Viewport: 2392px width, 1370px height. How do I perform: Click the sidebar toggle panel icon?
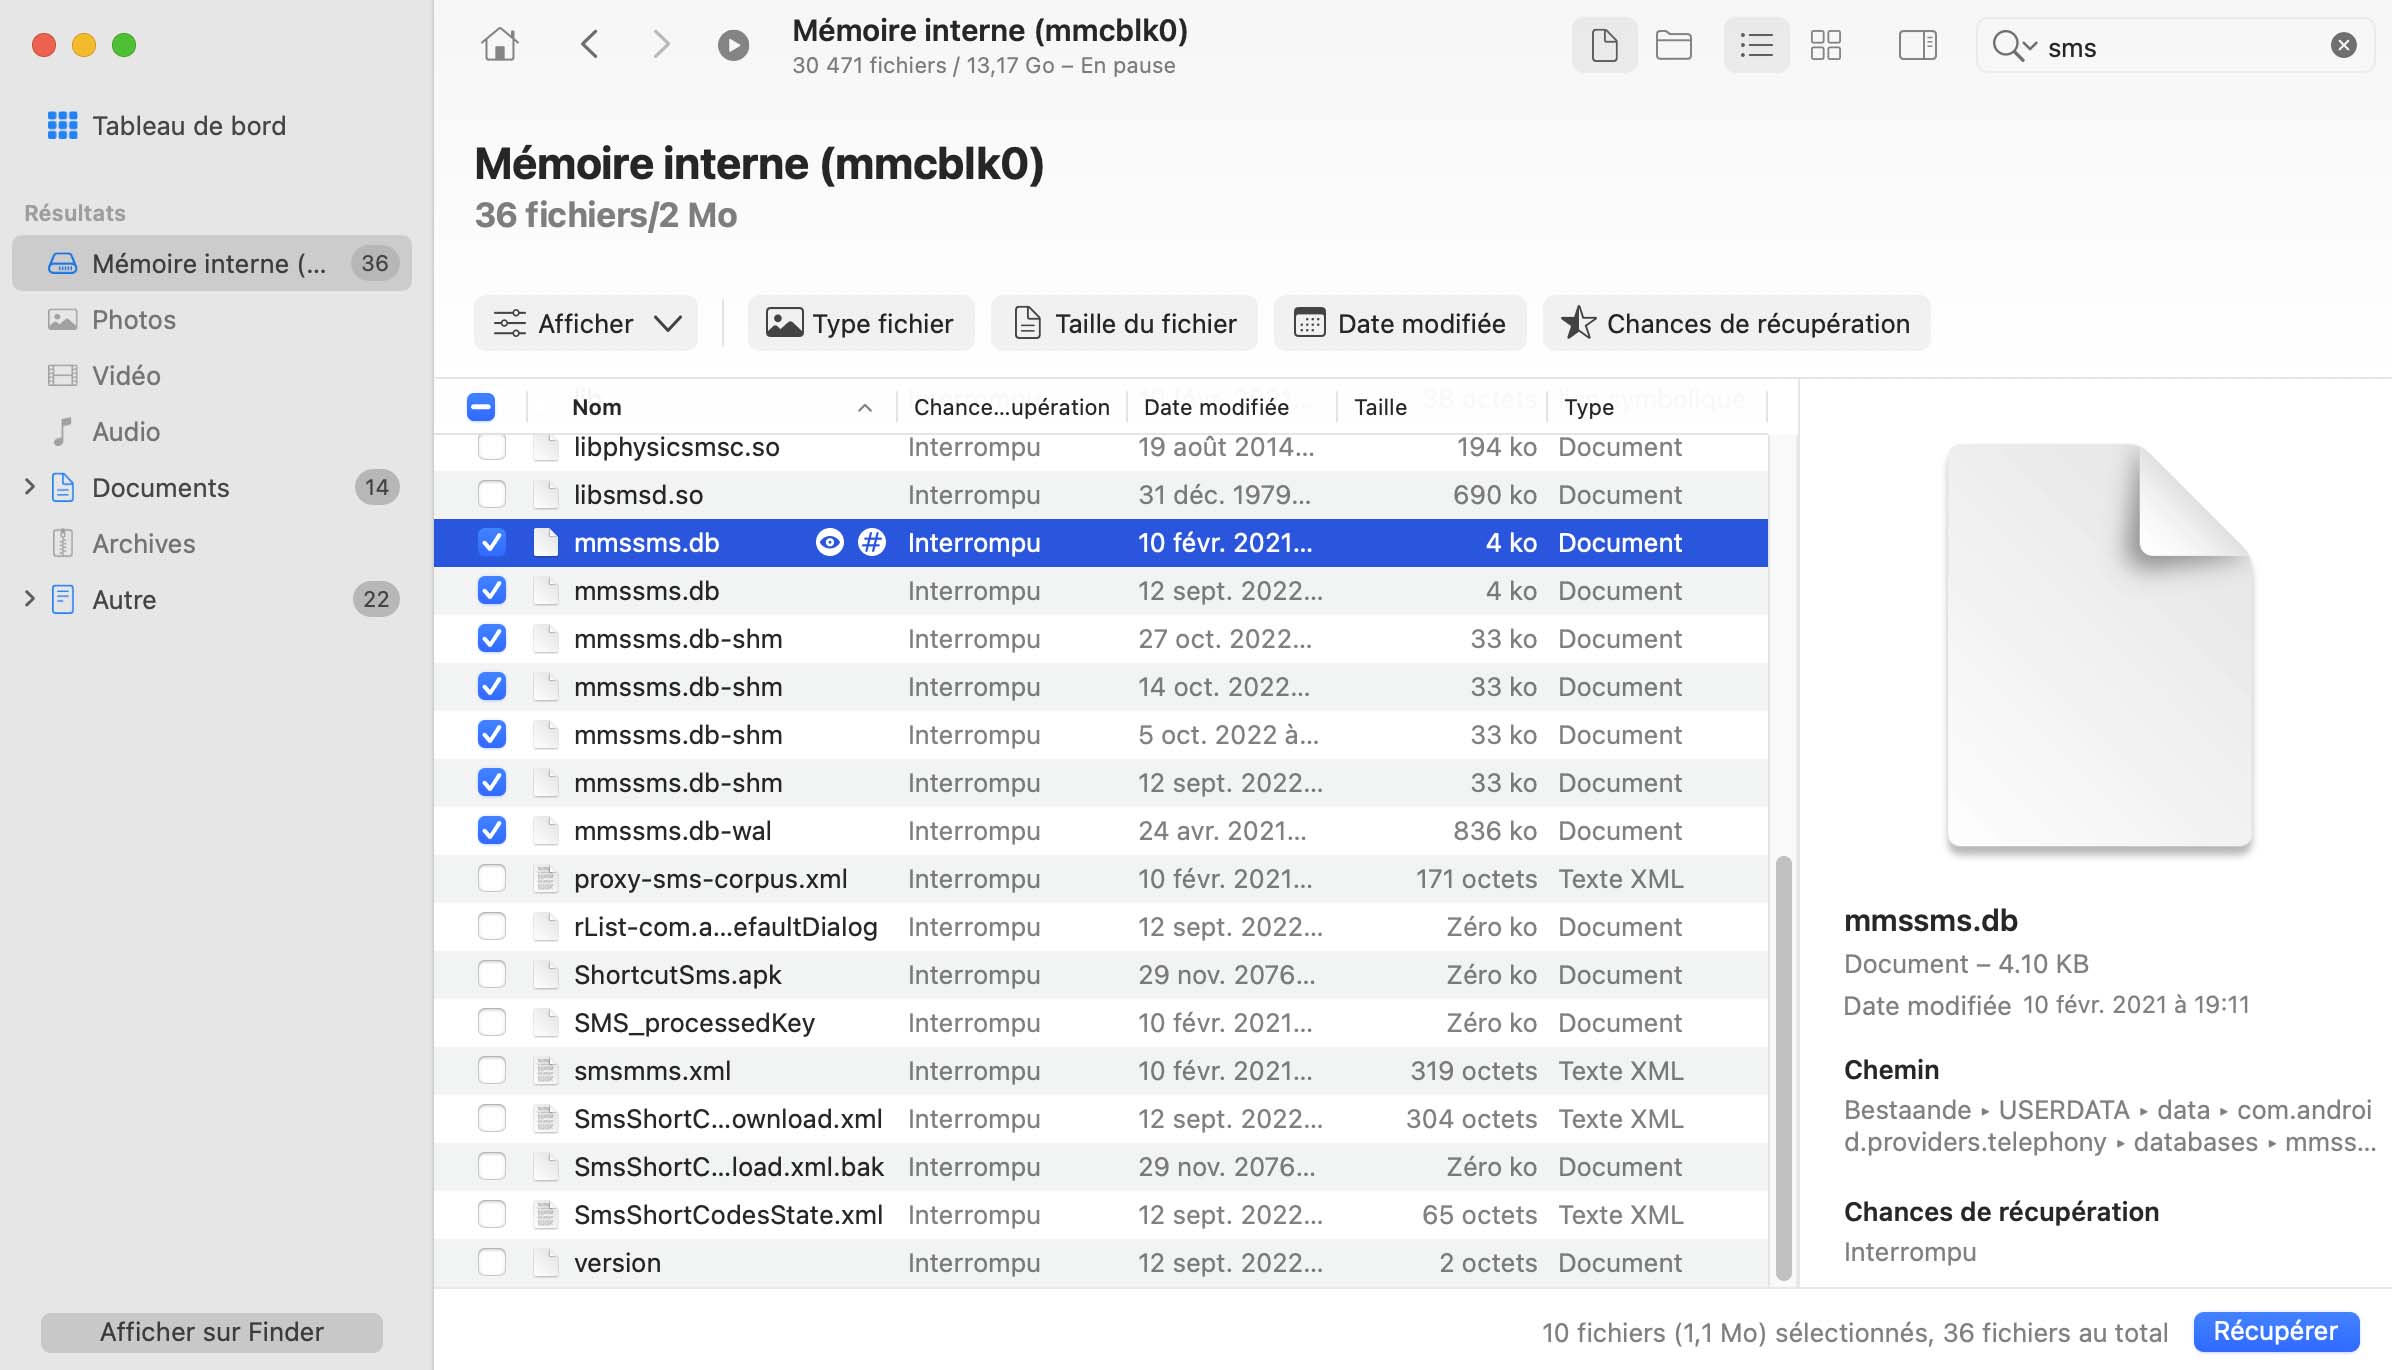click(1916, 44)
